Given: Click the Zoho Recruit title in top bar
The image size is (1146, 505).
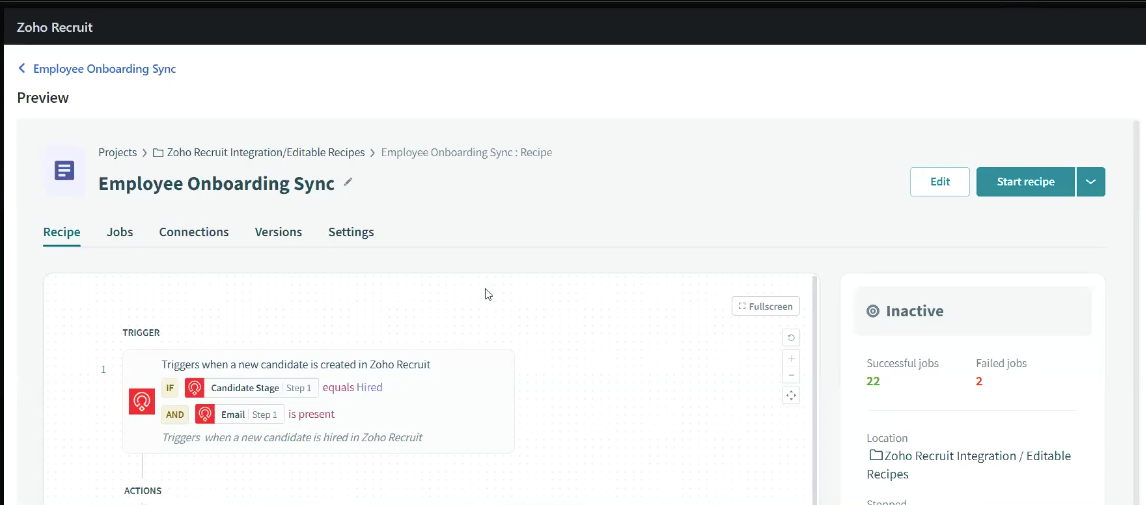Looking at the screenshot, I should [x=55, y=28].
